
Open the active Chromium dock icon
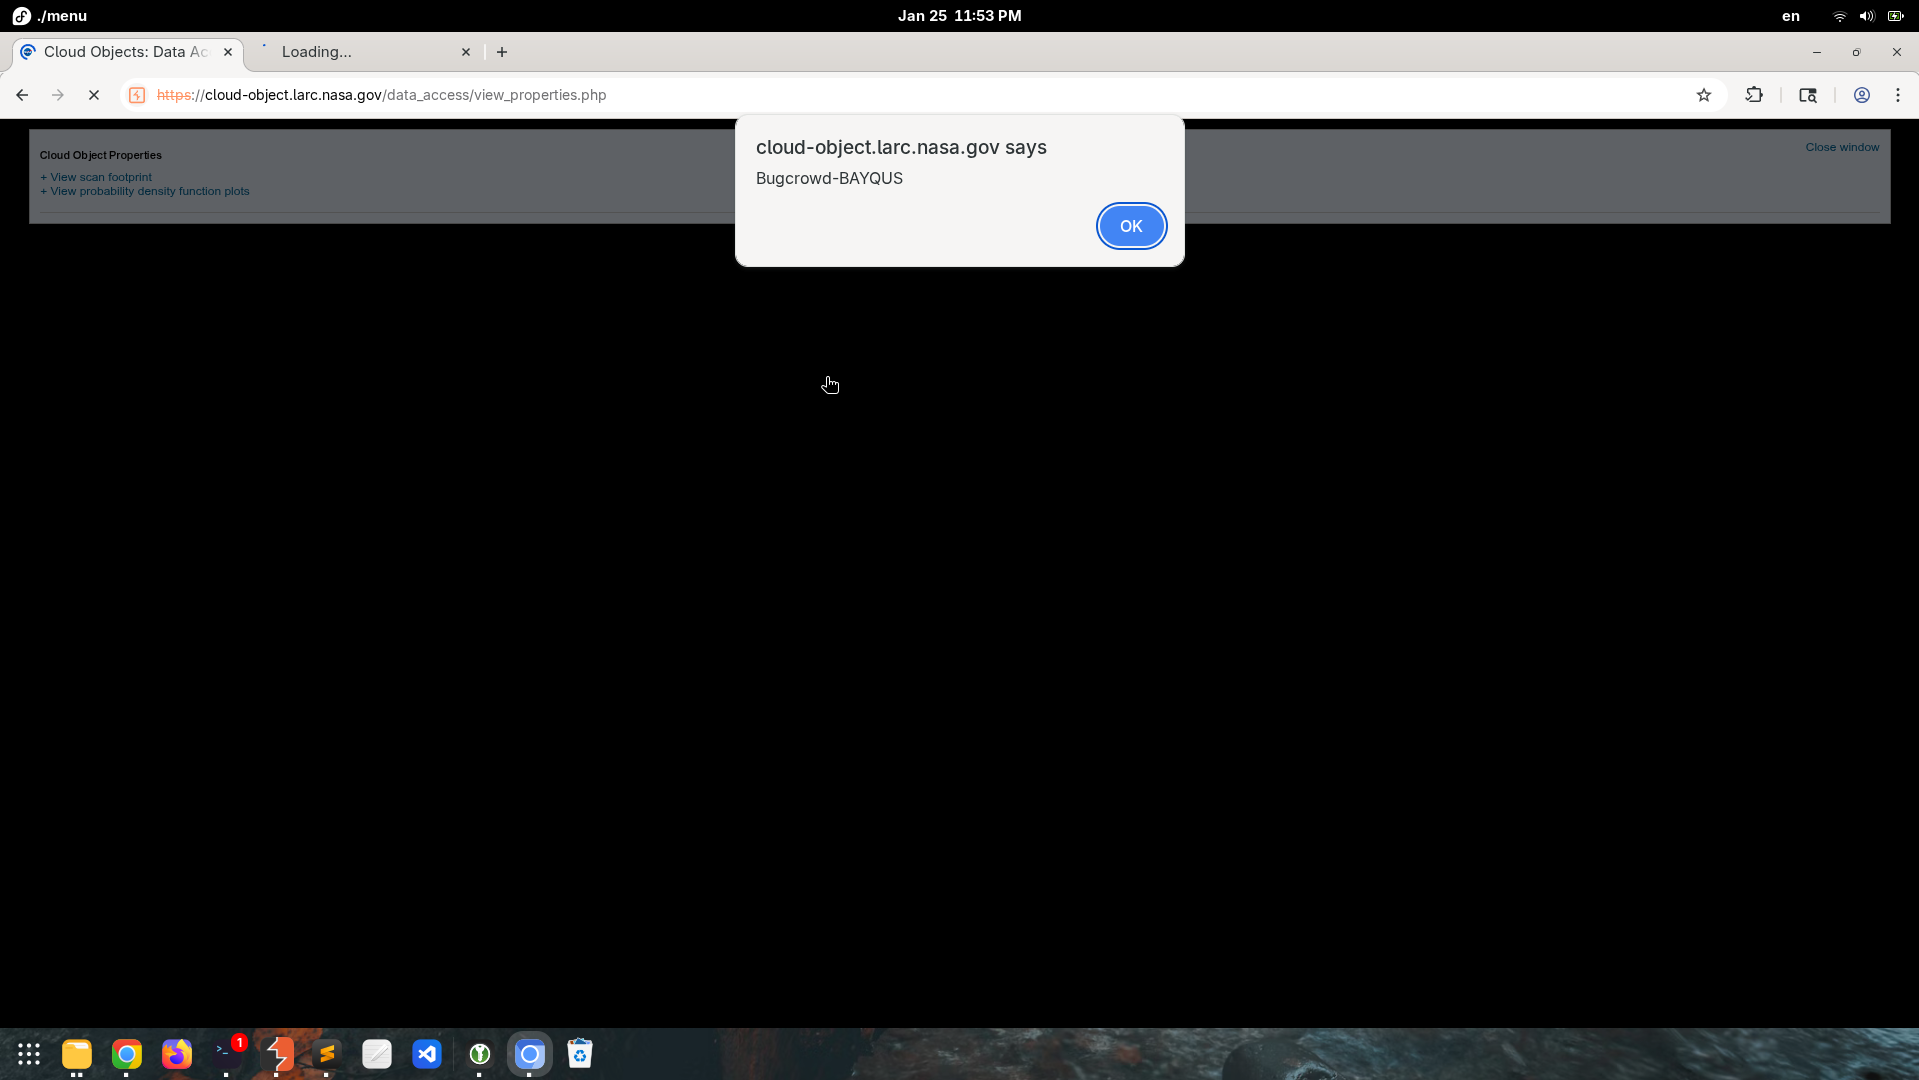point(530,1054)
